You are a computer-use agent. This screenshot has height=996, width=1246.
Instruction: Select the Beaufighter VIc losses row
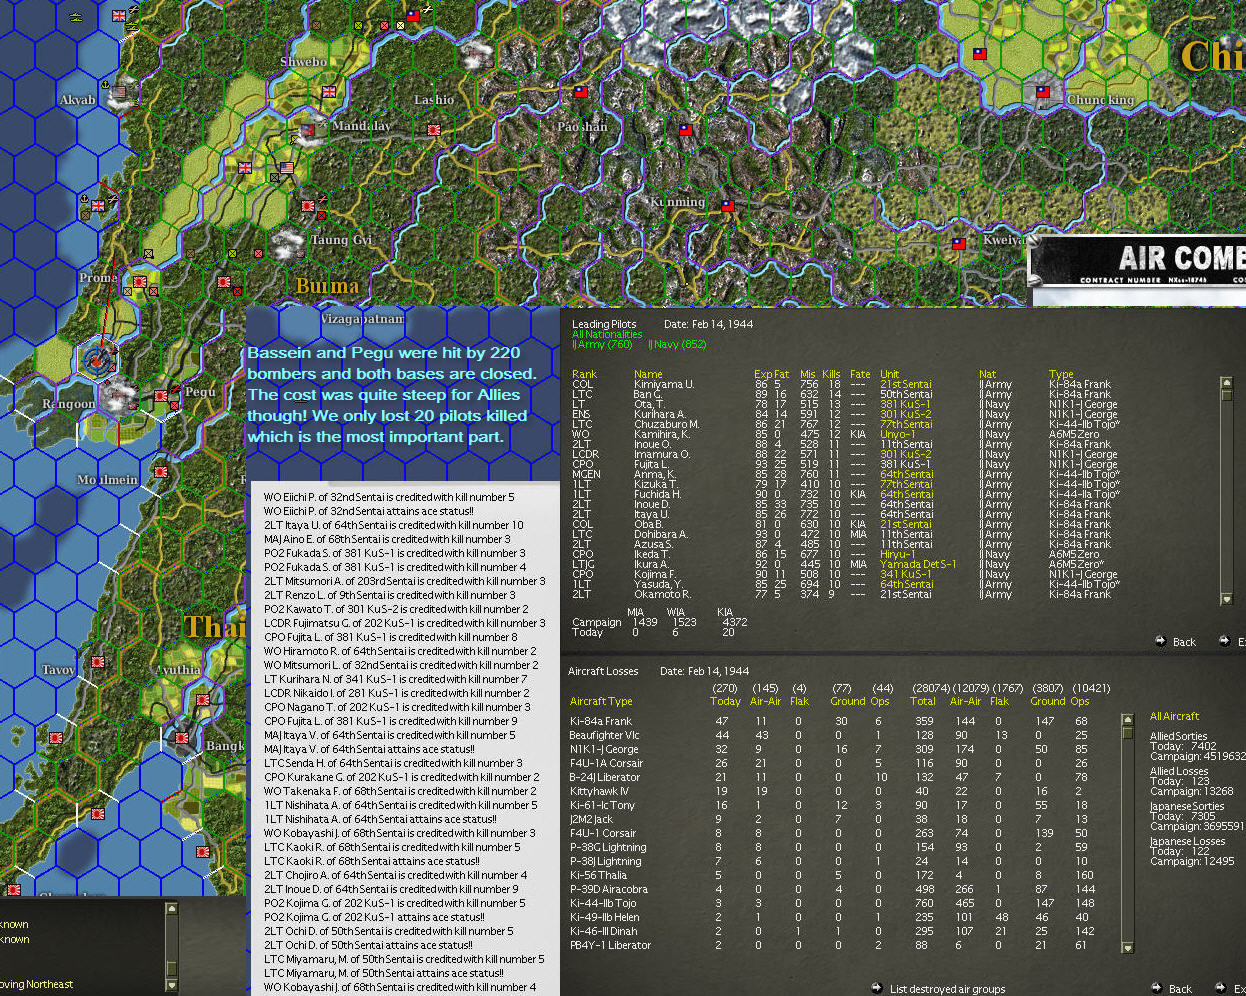[x=830, y=735]
